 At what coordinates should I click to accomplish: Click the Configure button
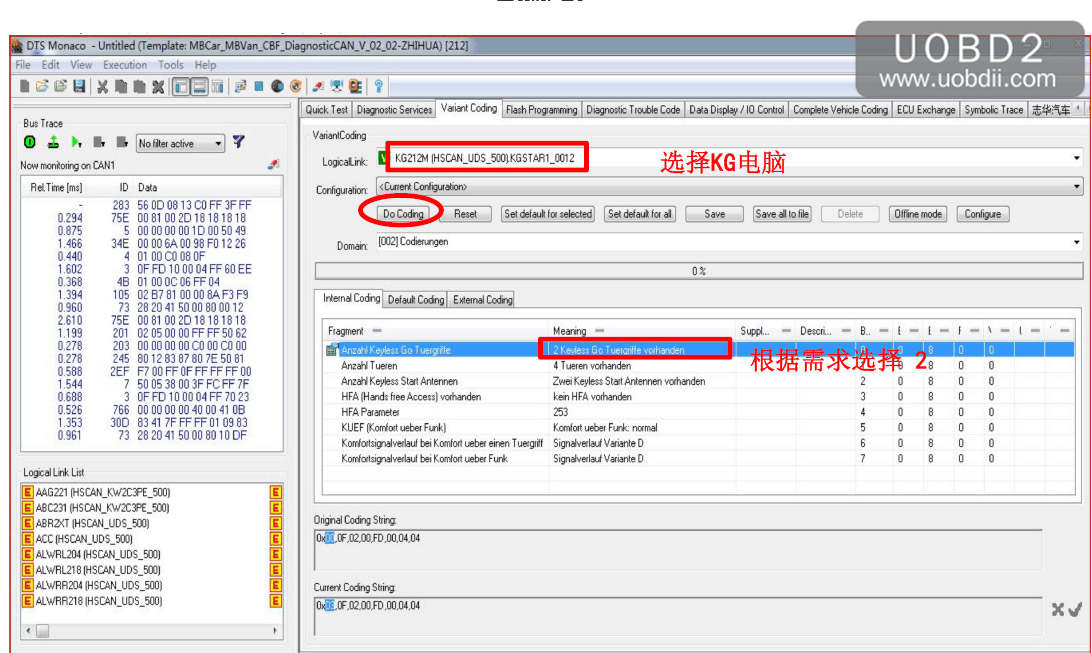[983, 214]
